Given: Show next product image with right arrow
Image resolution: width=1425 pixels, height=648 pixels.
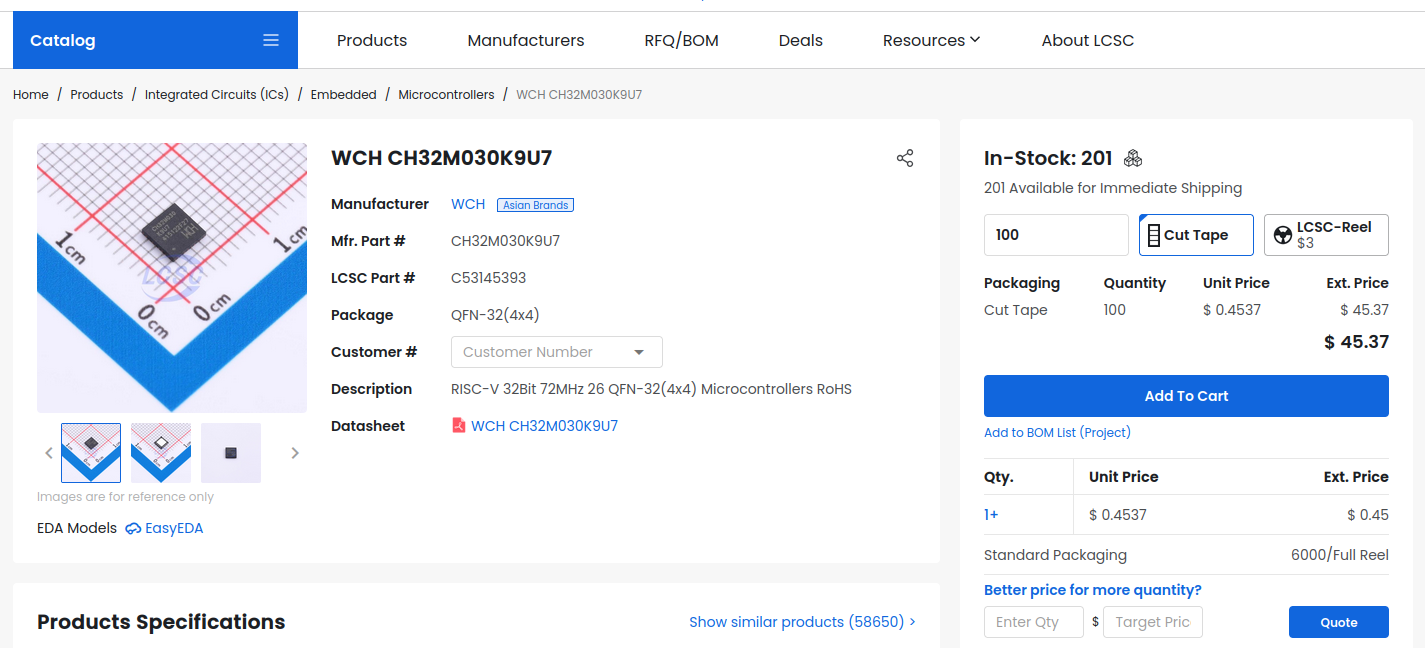Looking at the screenshot, I should (295, 453).
